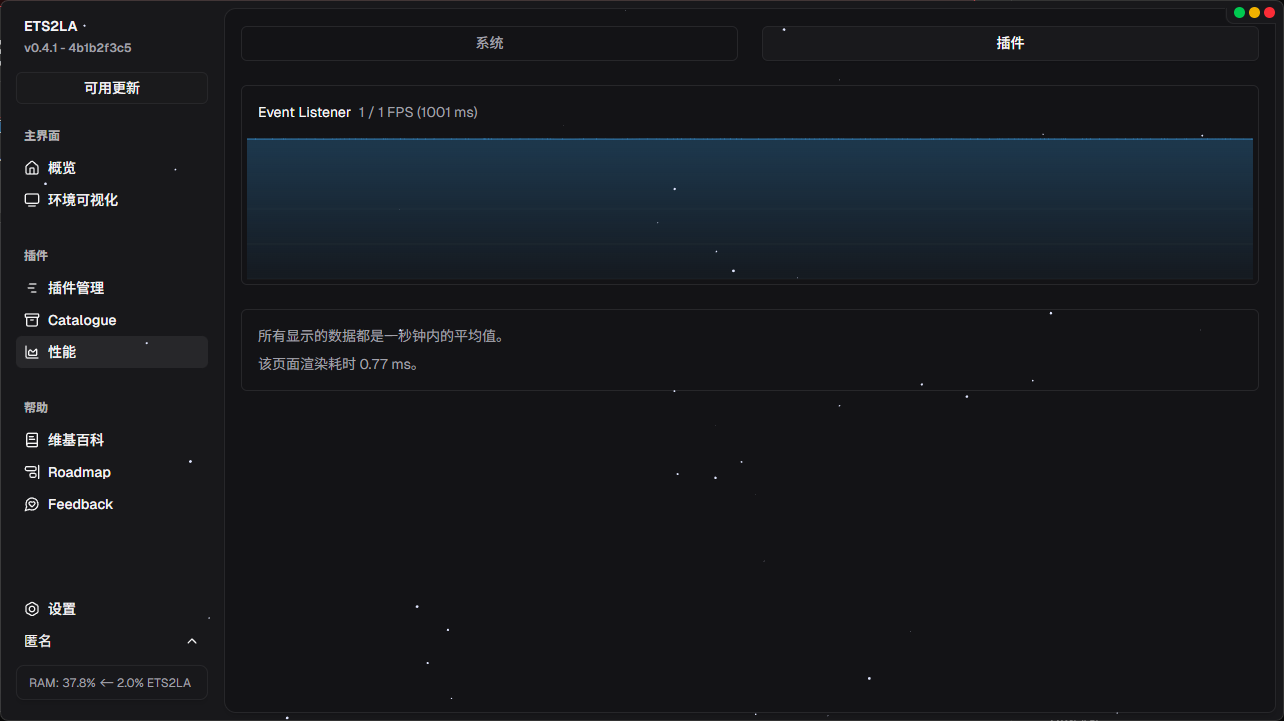Click the home icon next to 概览
The image size is (1284, 721).
pos(32,168)
